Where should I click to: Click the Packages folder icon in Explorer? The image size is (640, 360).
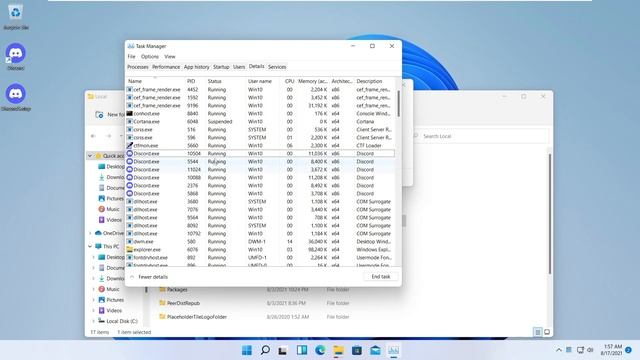coord(162,289)
